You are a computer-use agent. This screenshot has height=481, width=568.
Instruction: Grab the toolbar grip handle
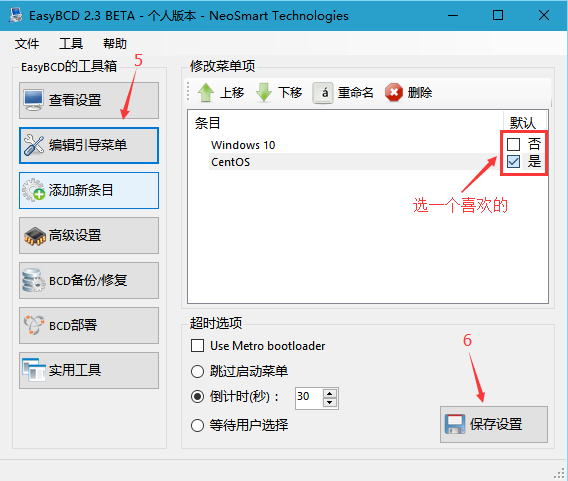tap(188, 91)
